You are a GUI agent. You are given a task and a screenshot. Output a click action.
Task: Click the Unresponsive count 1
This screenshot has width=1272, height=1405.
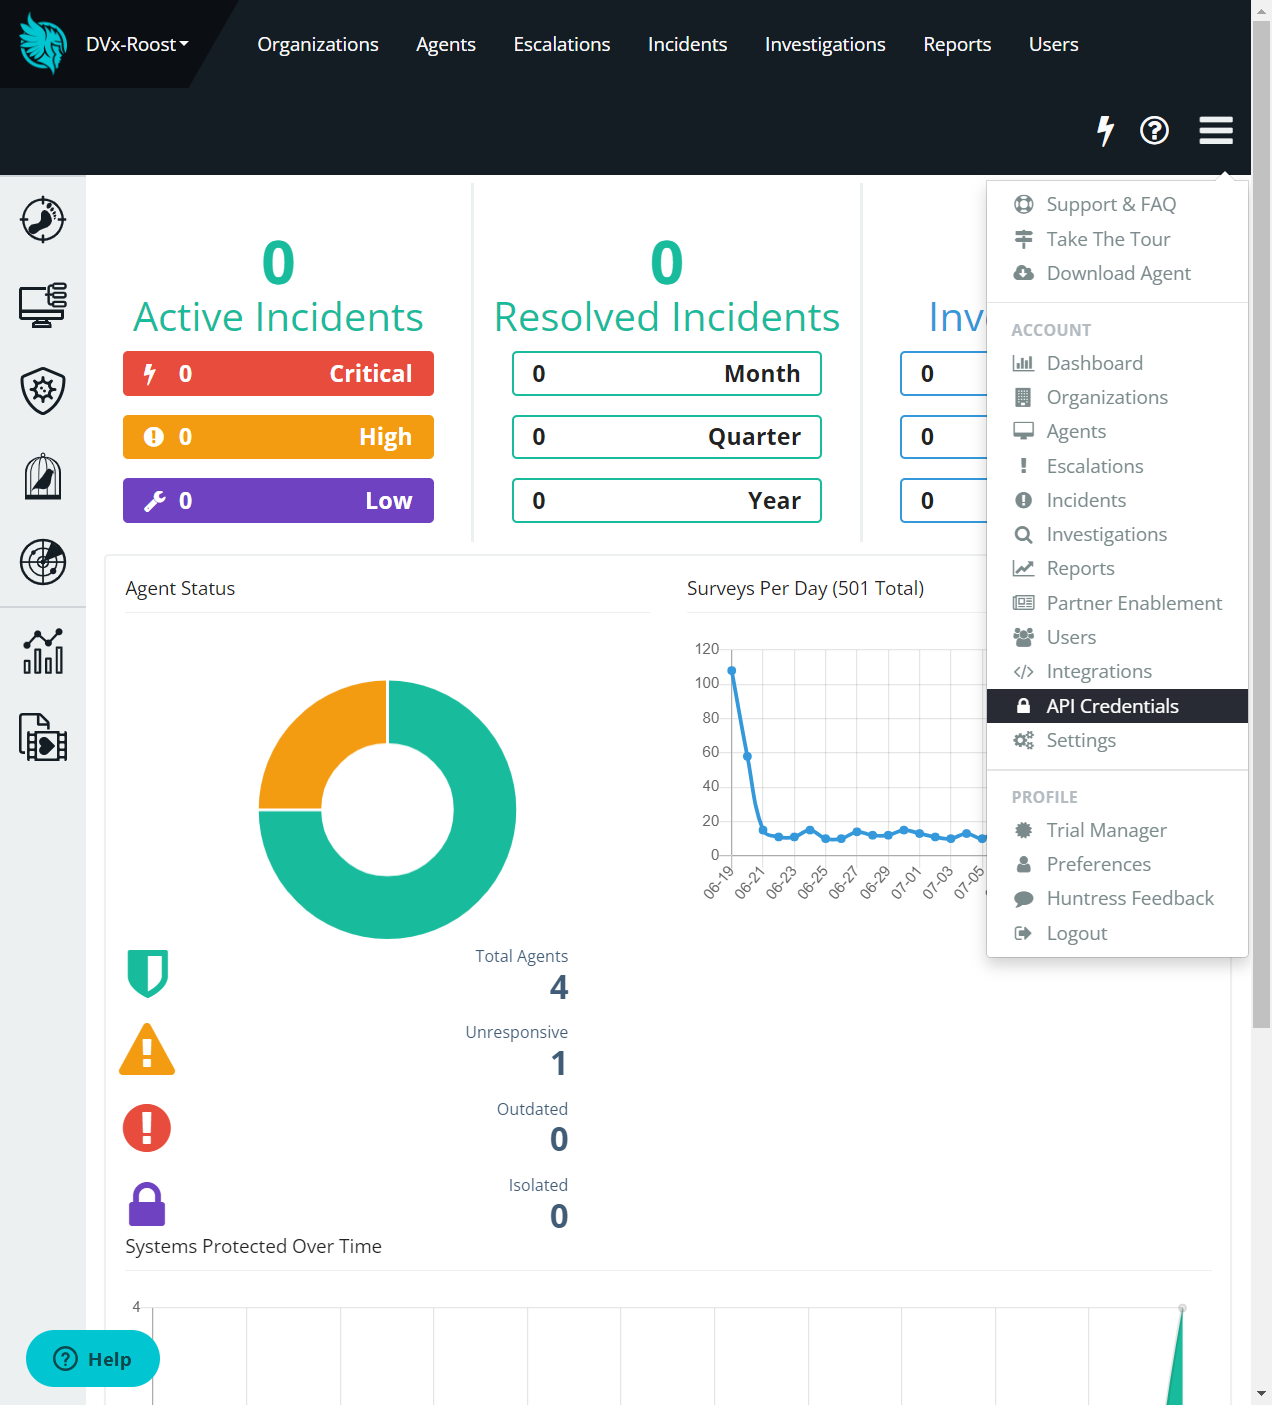click(559, 1063)
